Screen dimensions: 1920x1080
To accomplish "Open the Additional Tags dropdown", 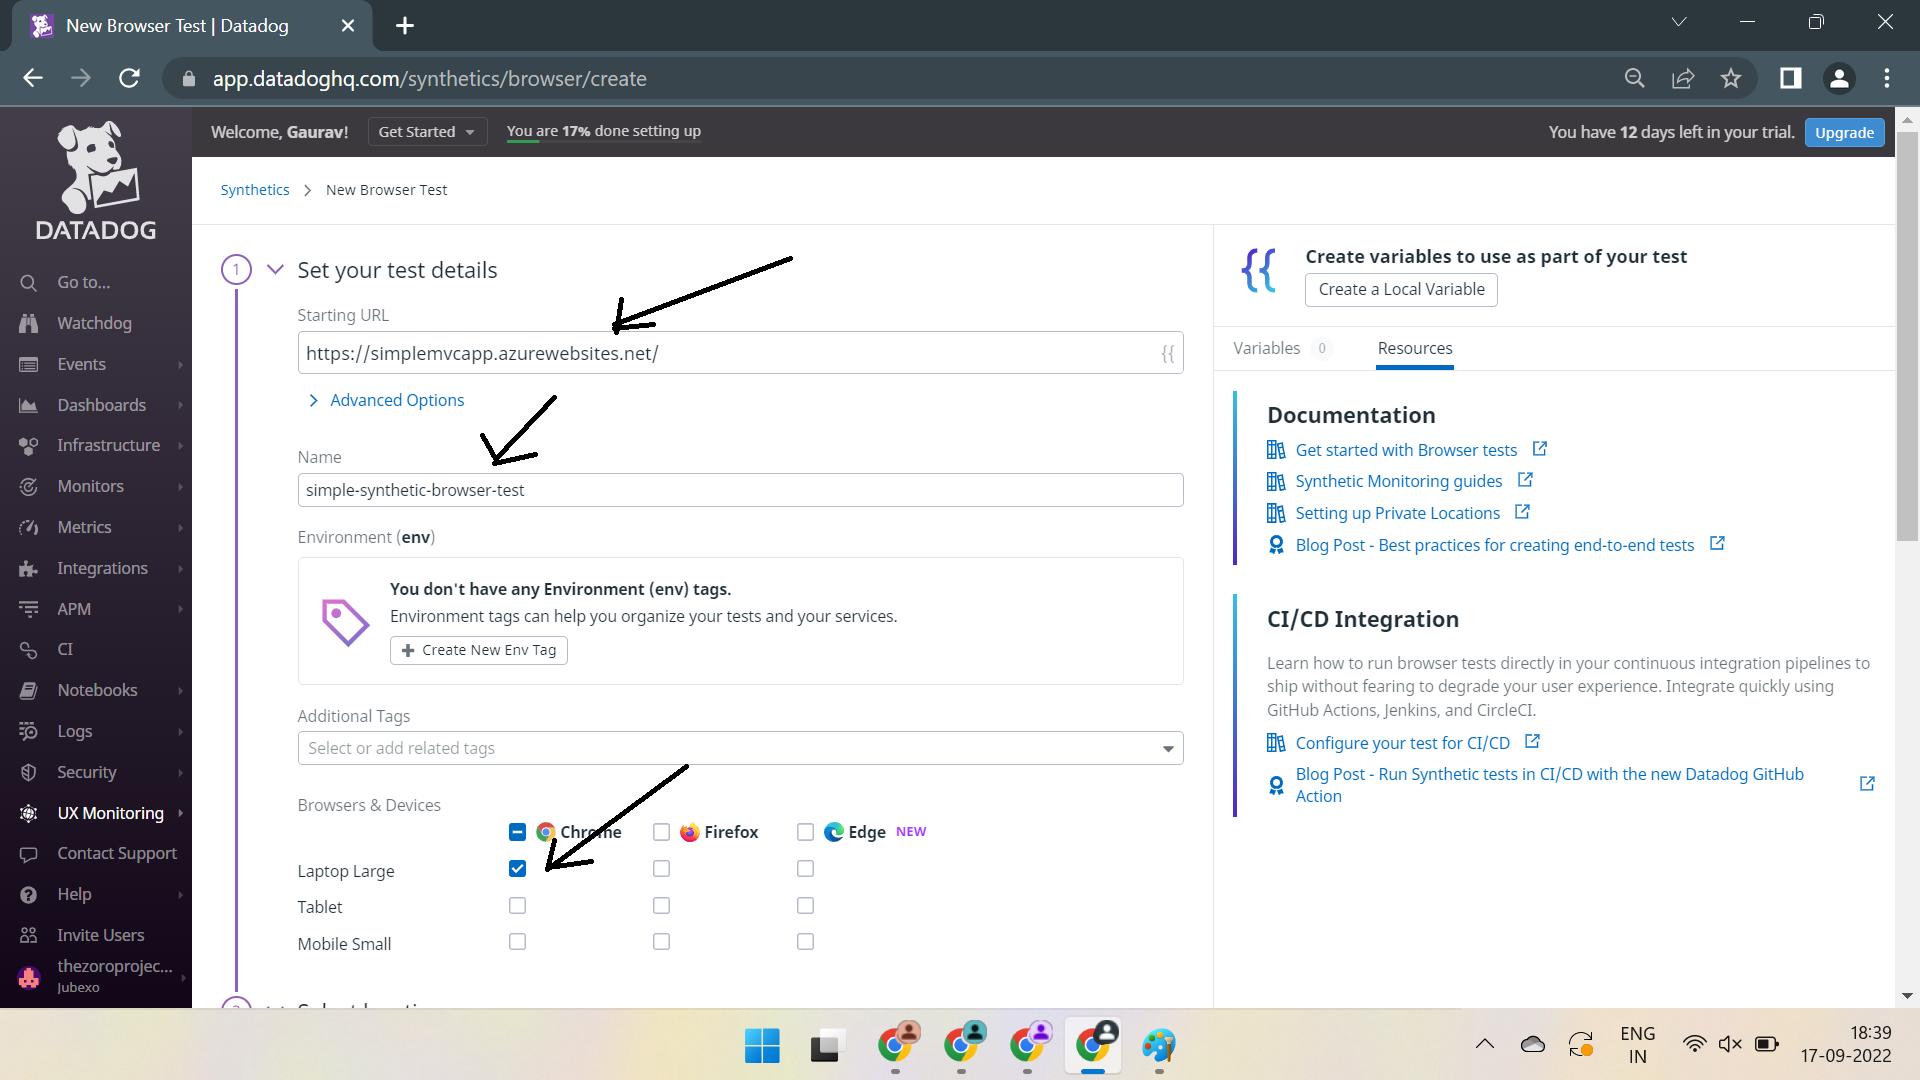I will click(1168, 749).
